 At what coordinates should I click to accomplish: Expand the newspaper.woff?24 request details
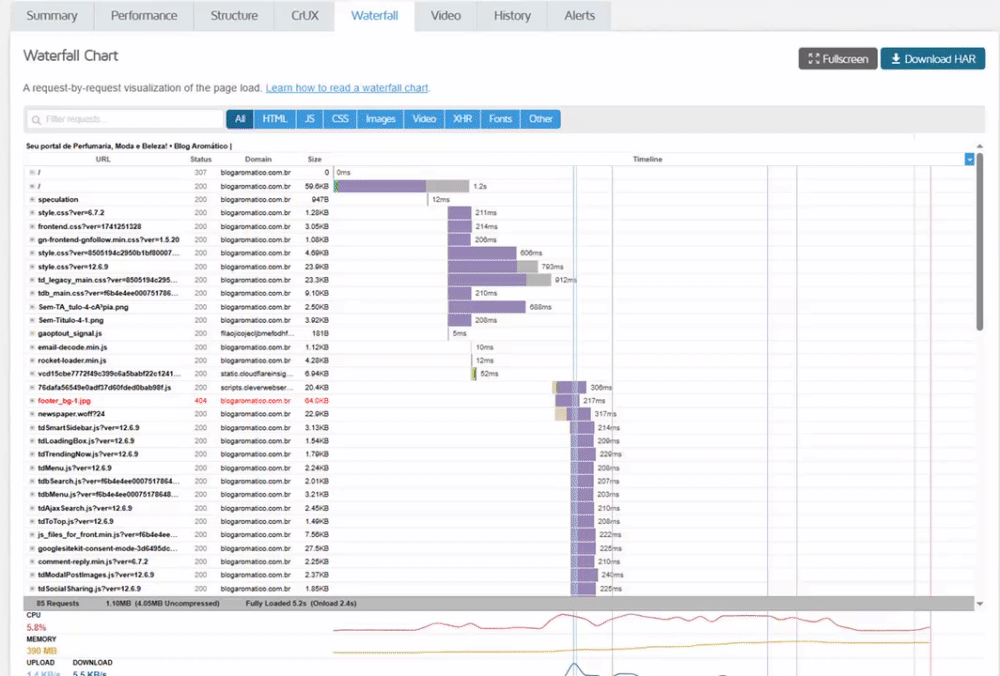[x=32, y=415]
